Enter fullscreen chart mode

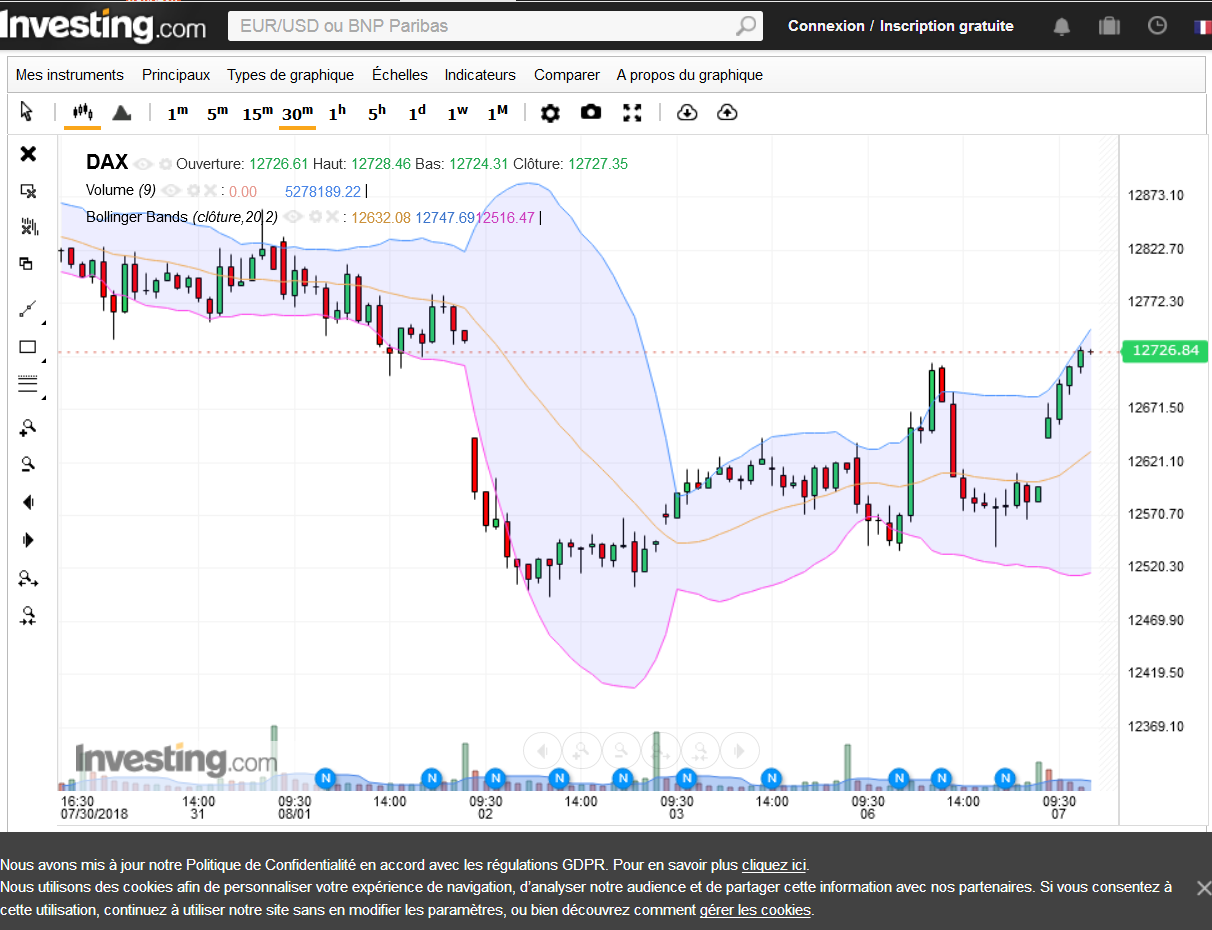[632, 112]
